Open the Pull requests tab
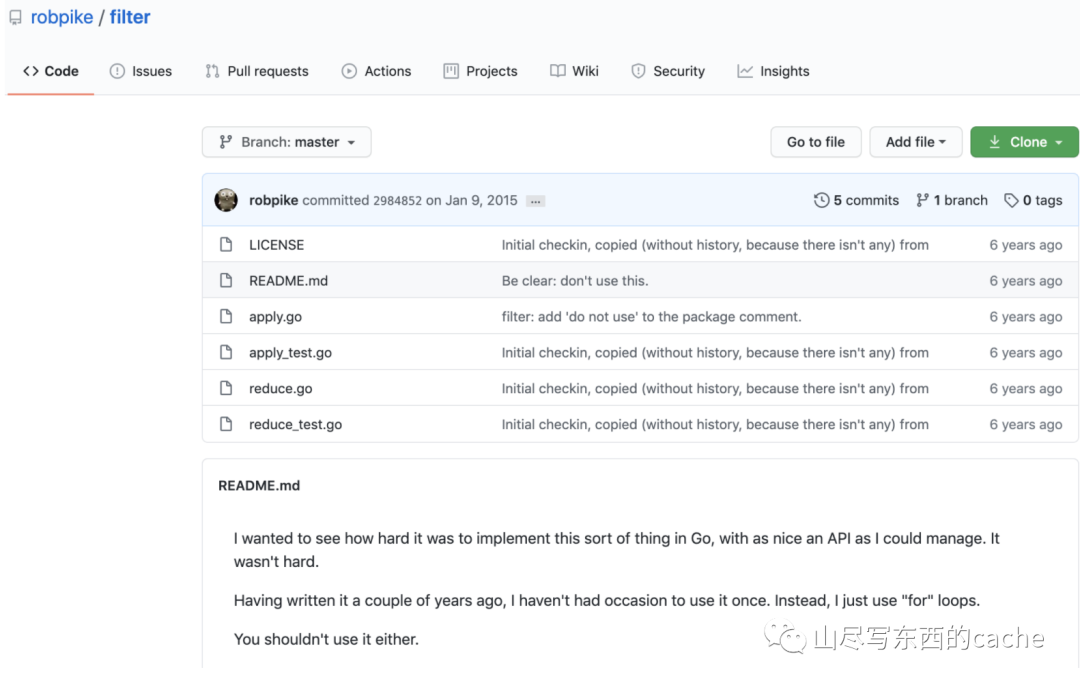 click(257, 71)
